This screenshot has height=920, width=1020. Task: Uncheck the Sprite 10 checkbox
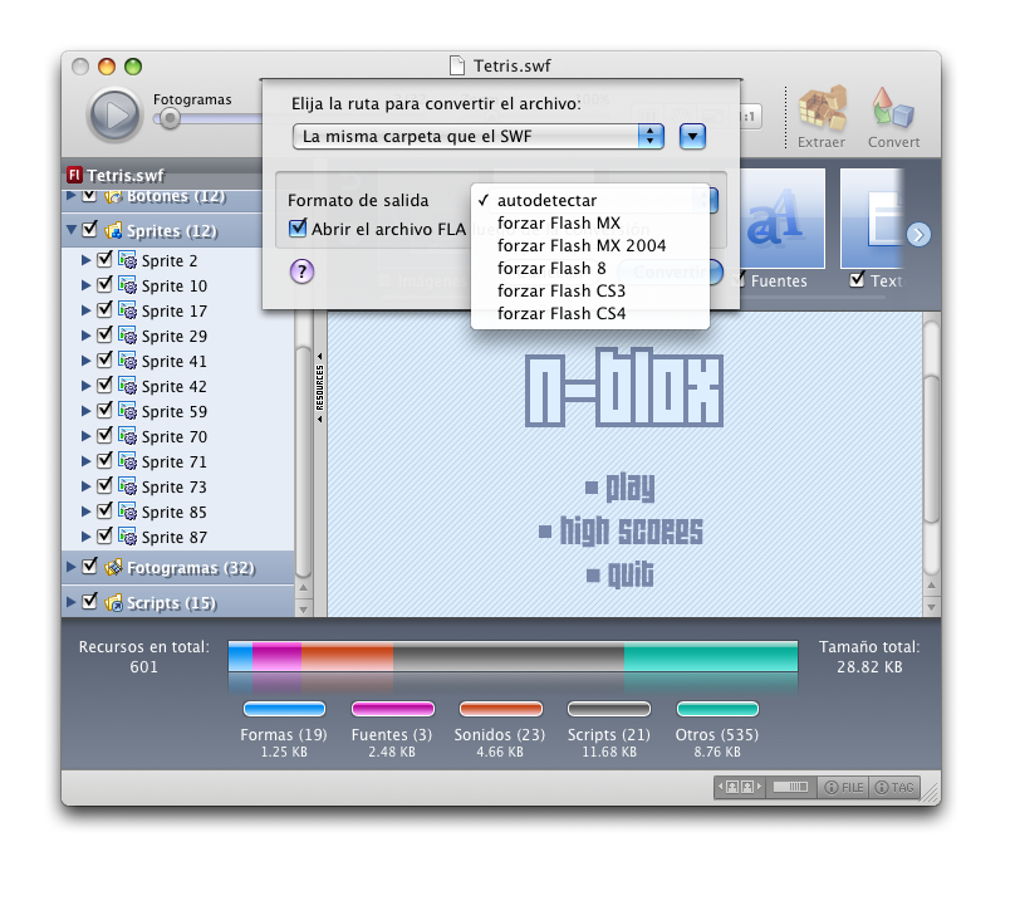[x=104, y=285]
